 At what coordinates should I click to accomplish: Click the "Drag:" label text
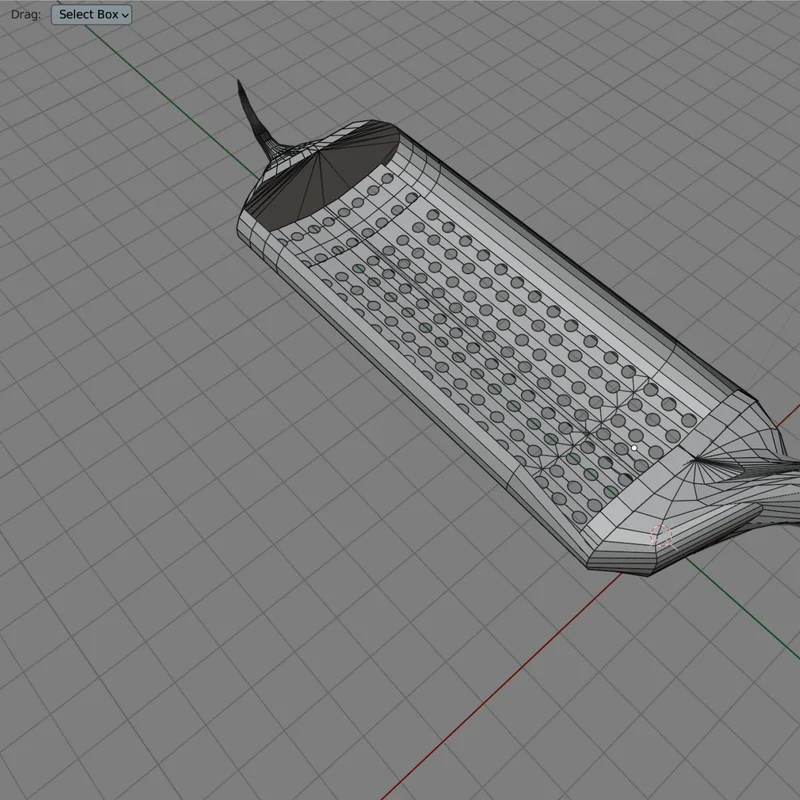(x=26, y=15)
